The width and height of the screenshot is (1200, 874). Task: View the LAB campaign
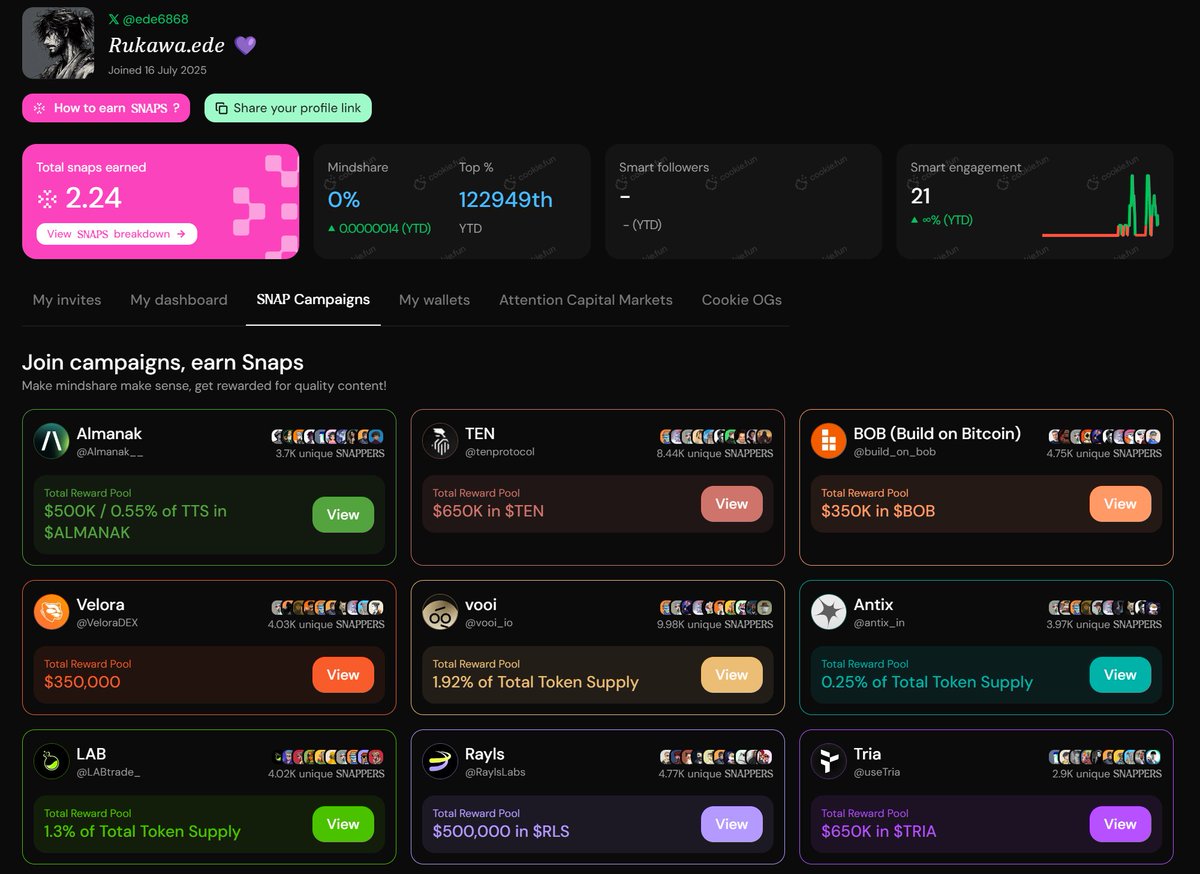pos(343,825)
